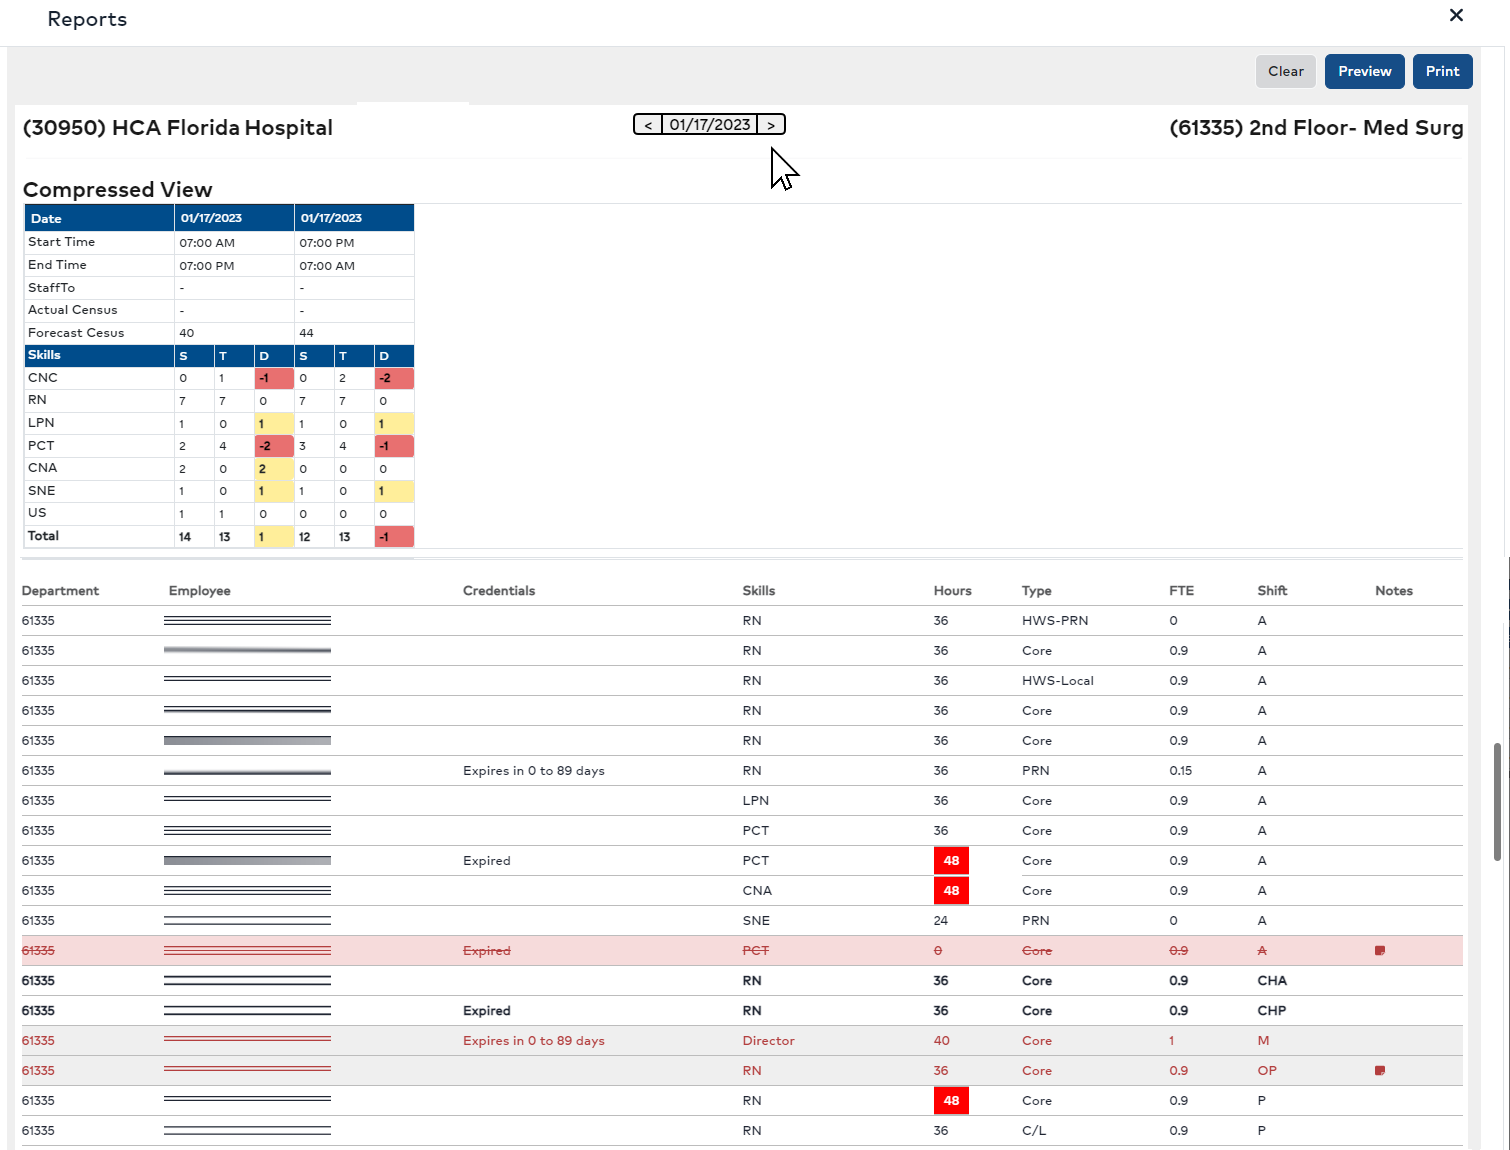Select the (61335) 2nd Floor- Med Surg label
Screen dimensions: 1510x1150
point(1315,127)
